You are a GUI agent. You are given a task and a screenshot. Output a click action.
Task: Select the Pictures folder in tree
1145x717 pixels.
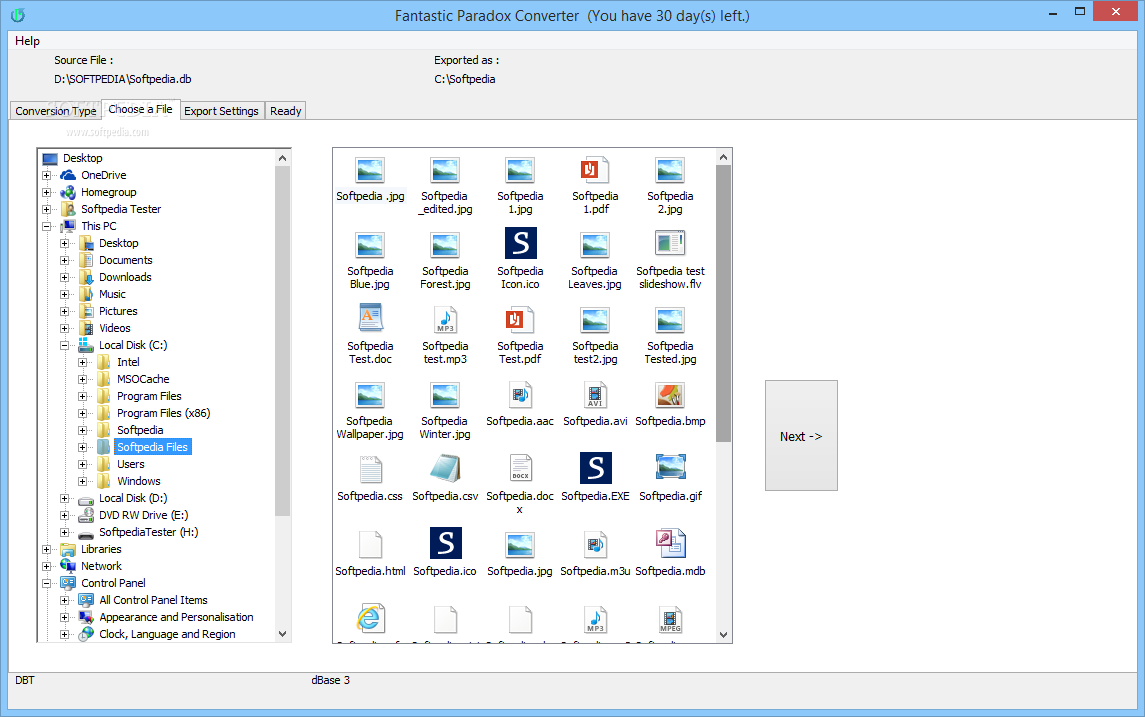click(x=118, y=311)
